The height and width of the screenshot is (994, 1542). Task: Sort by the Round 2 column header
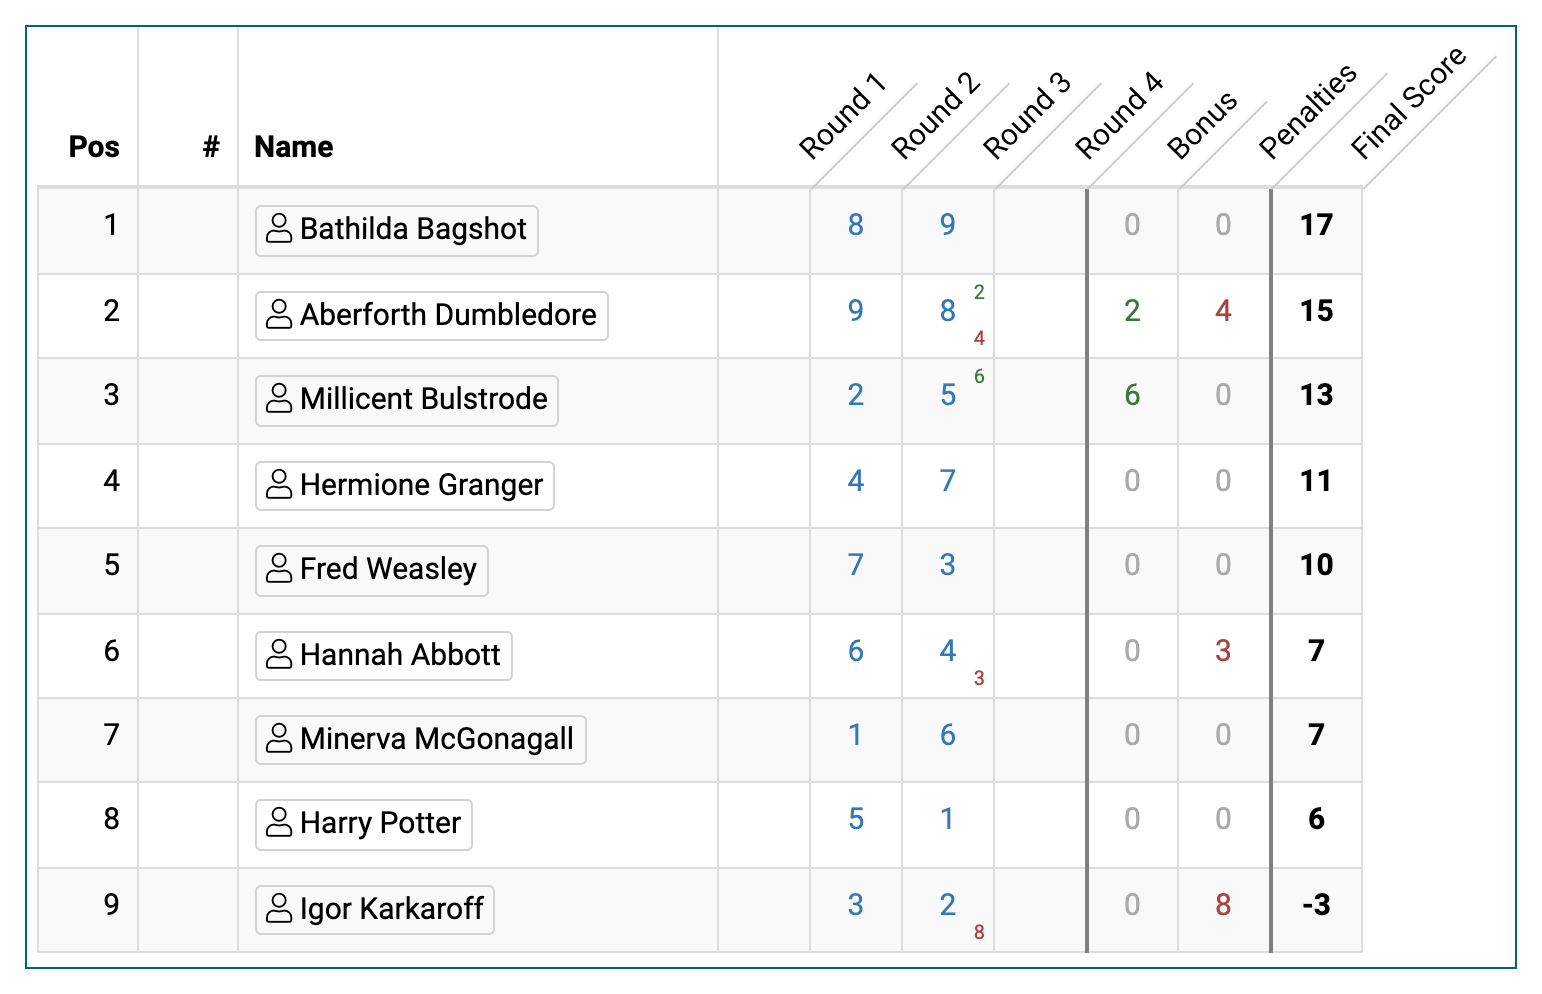click(934, 118)
